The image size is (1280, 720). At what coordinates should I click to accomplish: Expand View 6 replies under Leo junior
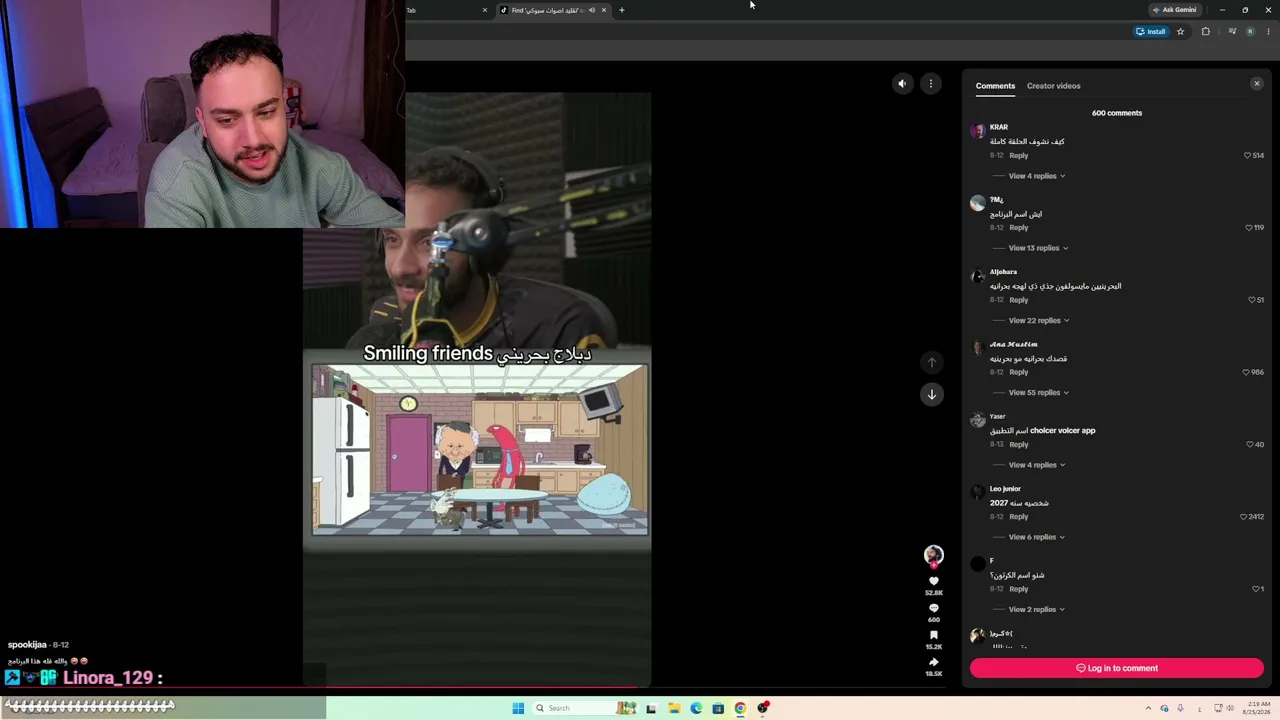1036,537
